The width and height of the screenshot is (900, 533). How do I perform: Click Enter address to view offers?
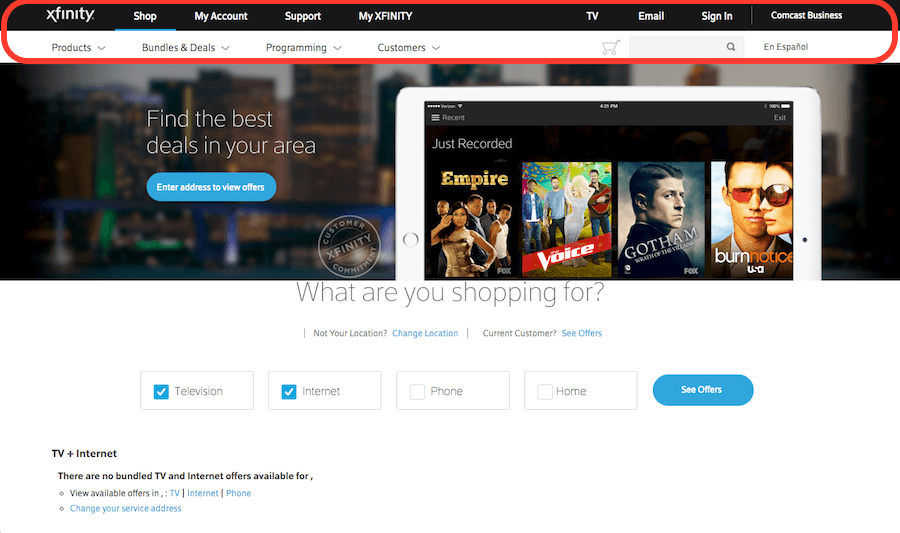pyautogui.click(x=211, y=187)
